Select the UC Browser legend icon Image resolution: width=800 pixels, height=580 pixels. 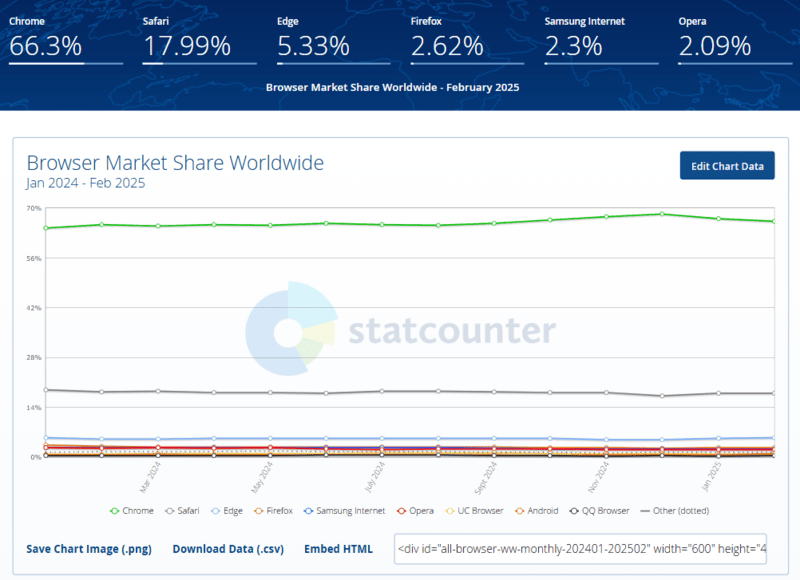pyautogui.click(x=452, y=510)
